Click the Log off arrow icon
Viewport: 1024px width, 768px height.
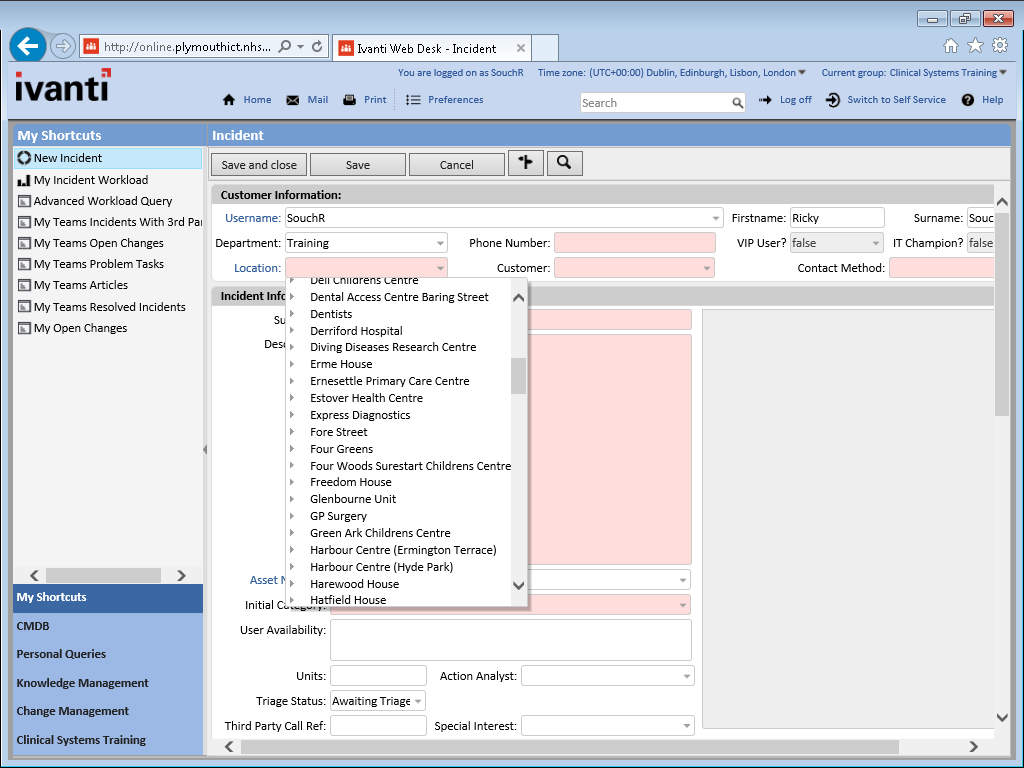(765, 100)
